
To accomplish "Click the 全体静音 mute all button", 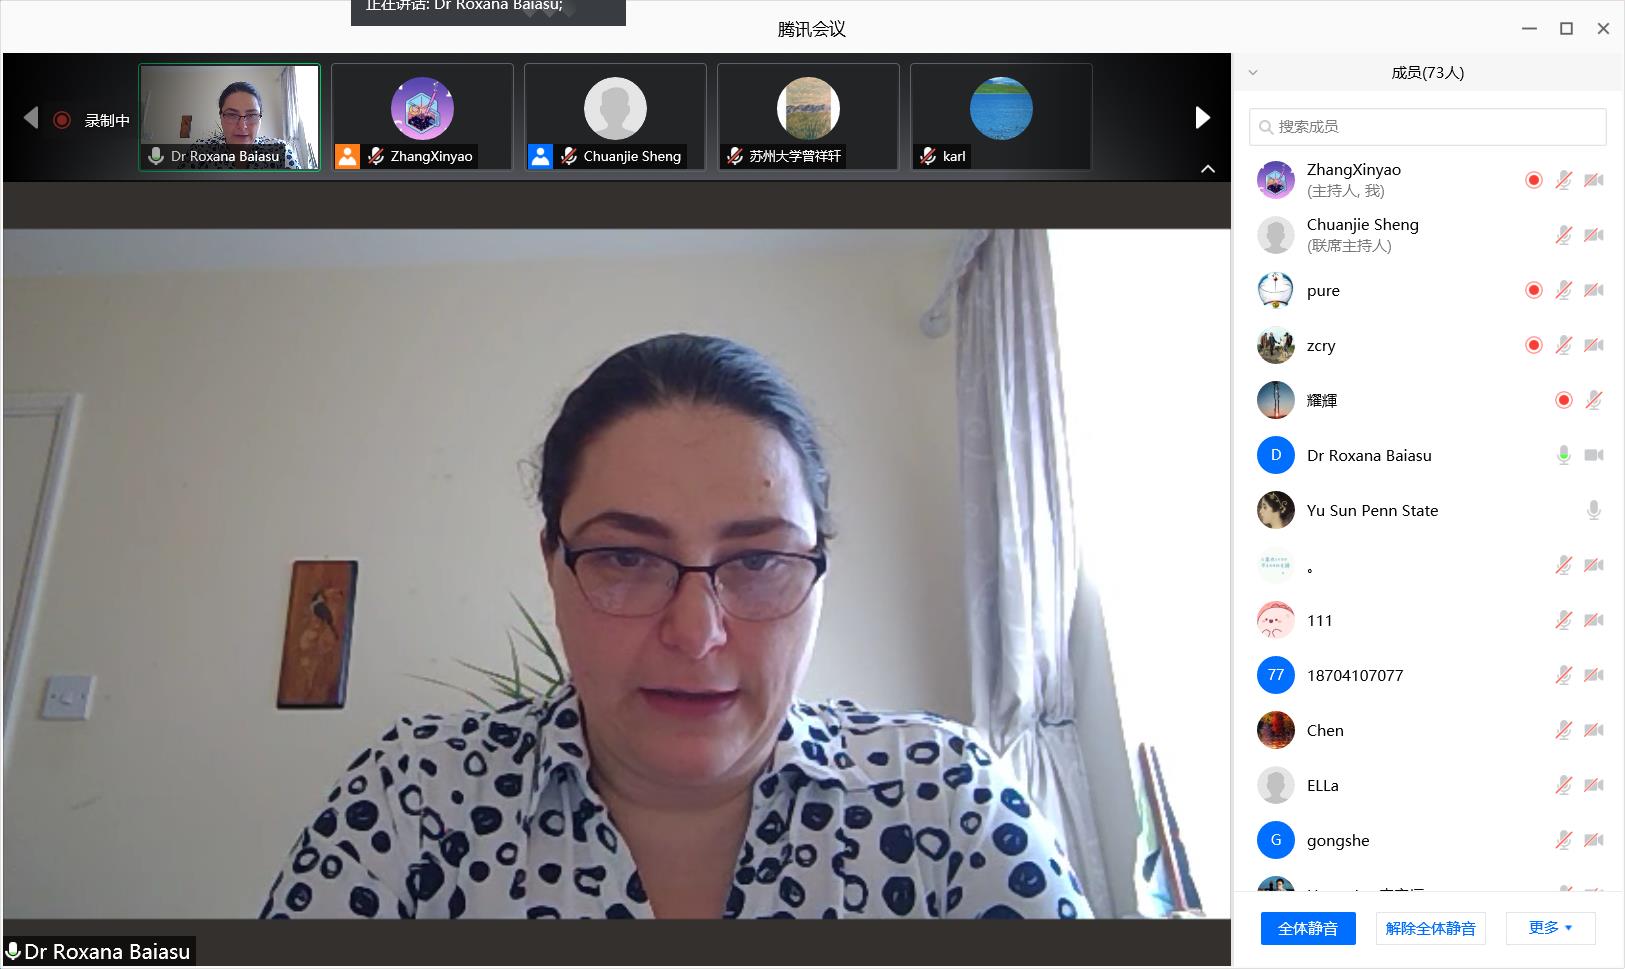I will 1307,928.
